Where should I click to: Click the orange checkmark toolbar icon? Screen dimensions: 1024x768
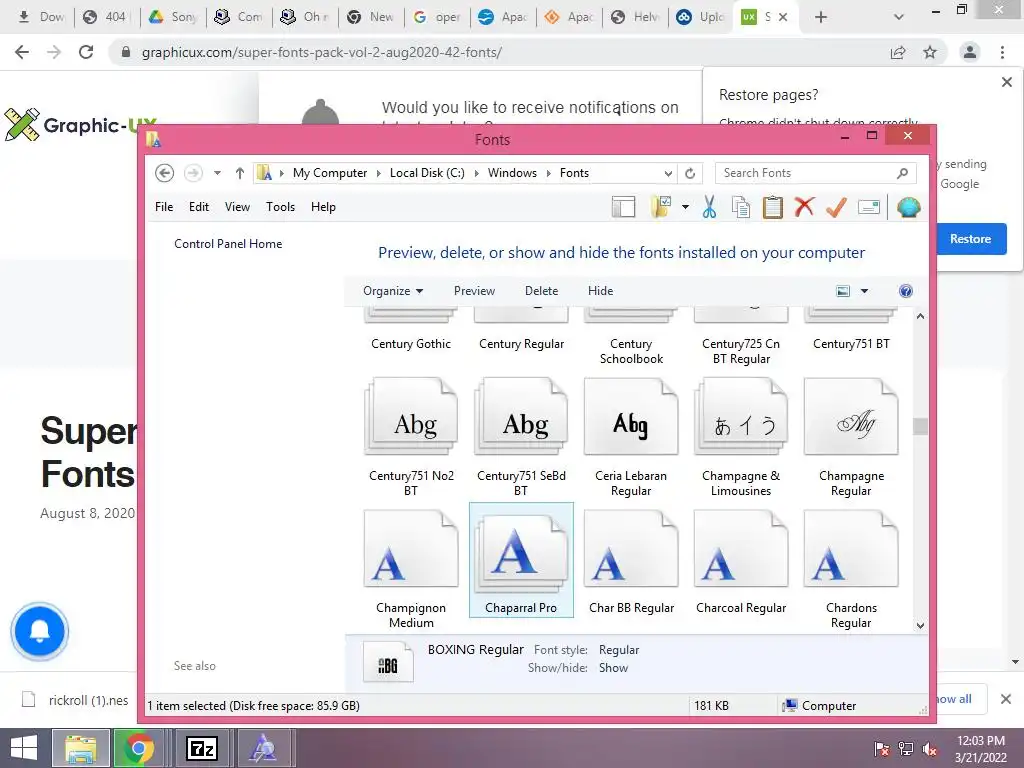point(836,207)
